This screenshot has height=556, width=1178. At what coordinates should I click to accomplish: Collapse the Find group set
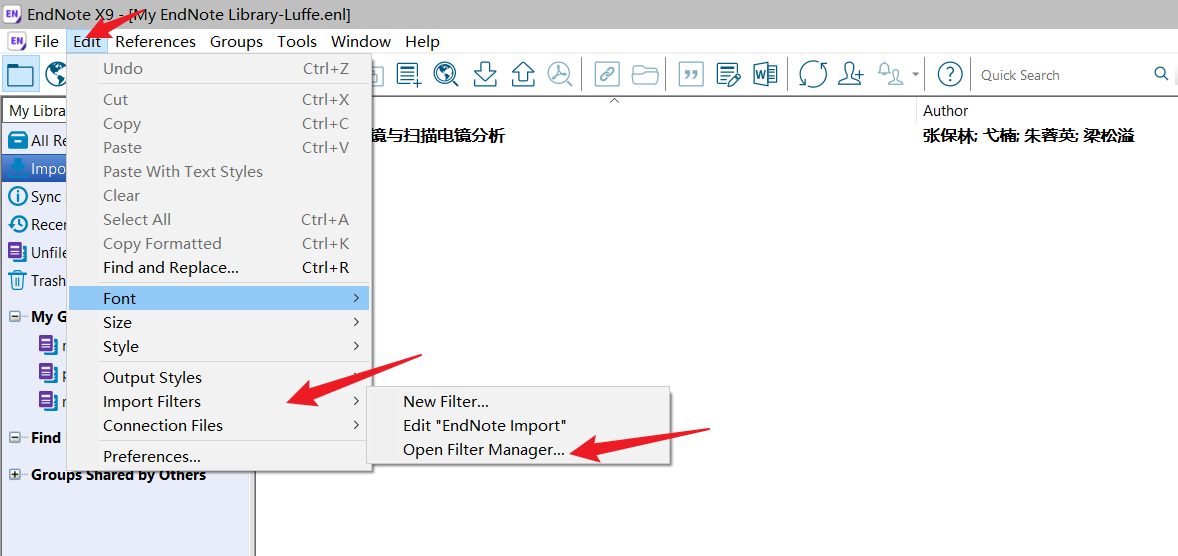tap(15, 437)
